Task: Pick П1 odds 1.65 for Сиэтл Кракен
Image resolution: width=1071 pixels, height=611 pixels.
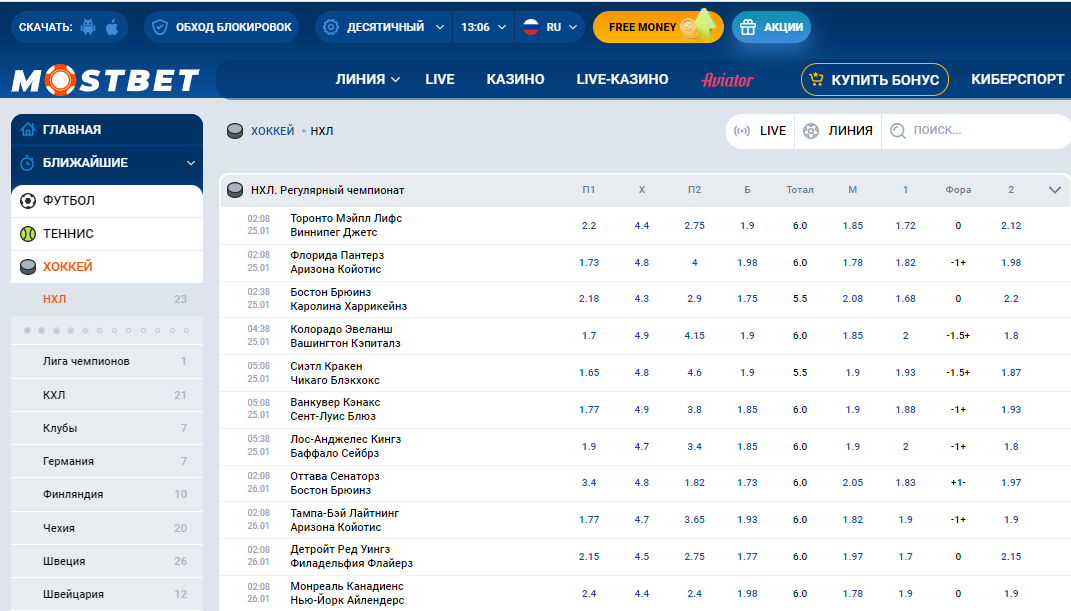Action: point(589,373)
